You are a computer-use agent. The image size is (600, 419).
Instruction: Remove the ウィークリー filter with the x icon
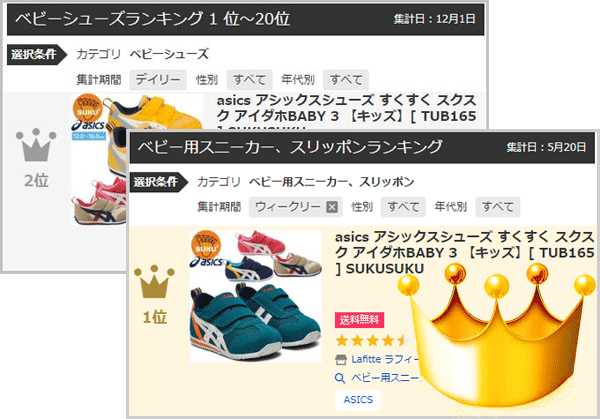(x=332, y=207)
